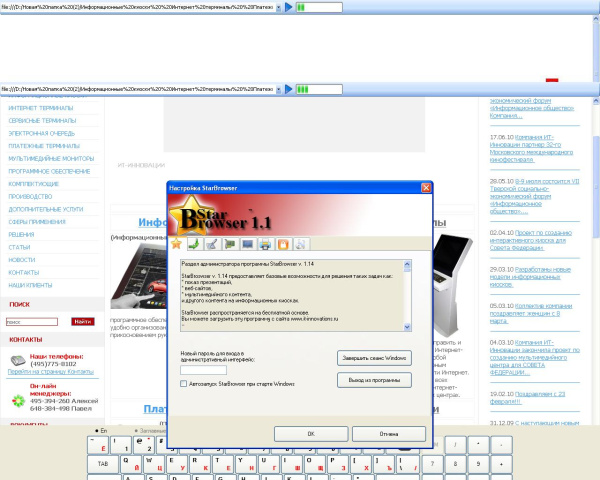Expand the lower address bar dropdown
Screen dimensions: 600x480
(x=279, y=89)
